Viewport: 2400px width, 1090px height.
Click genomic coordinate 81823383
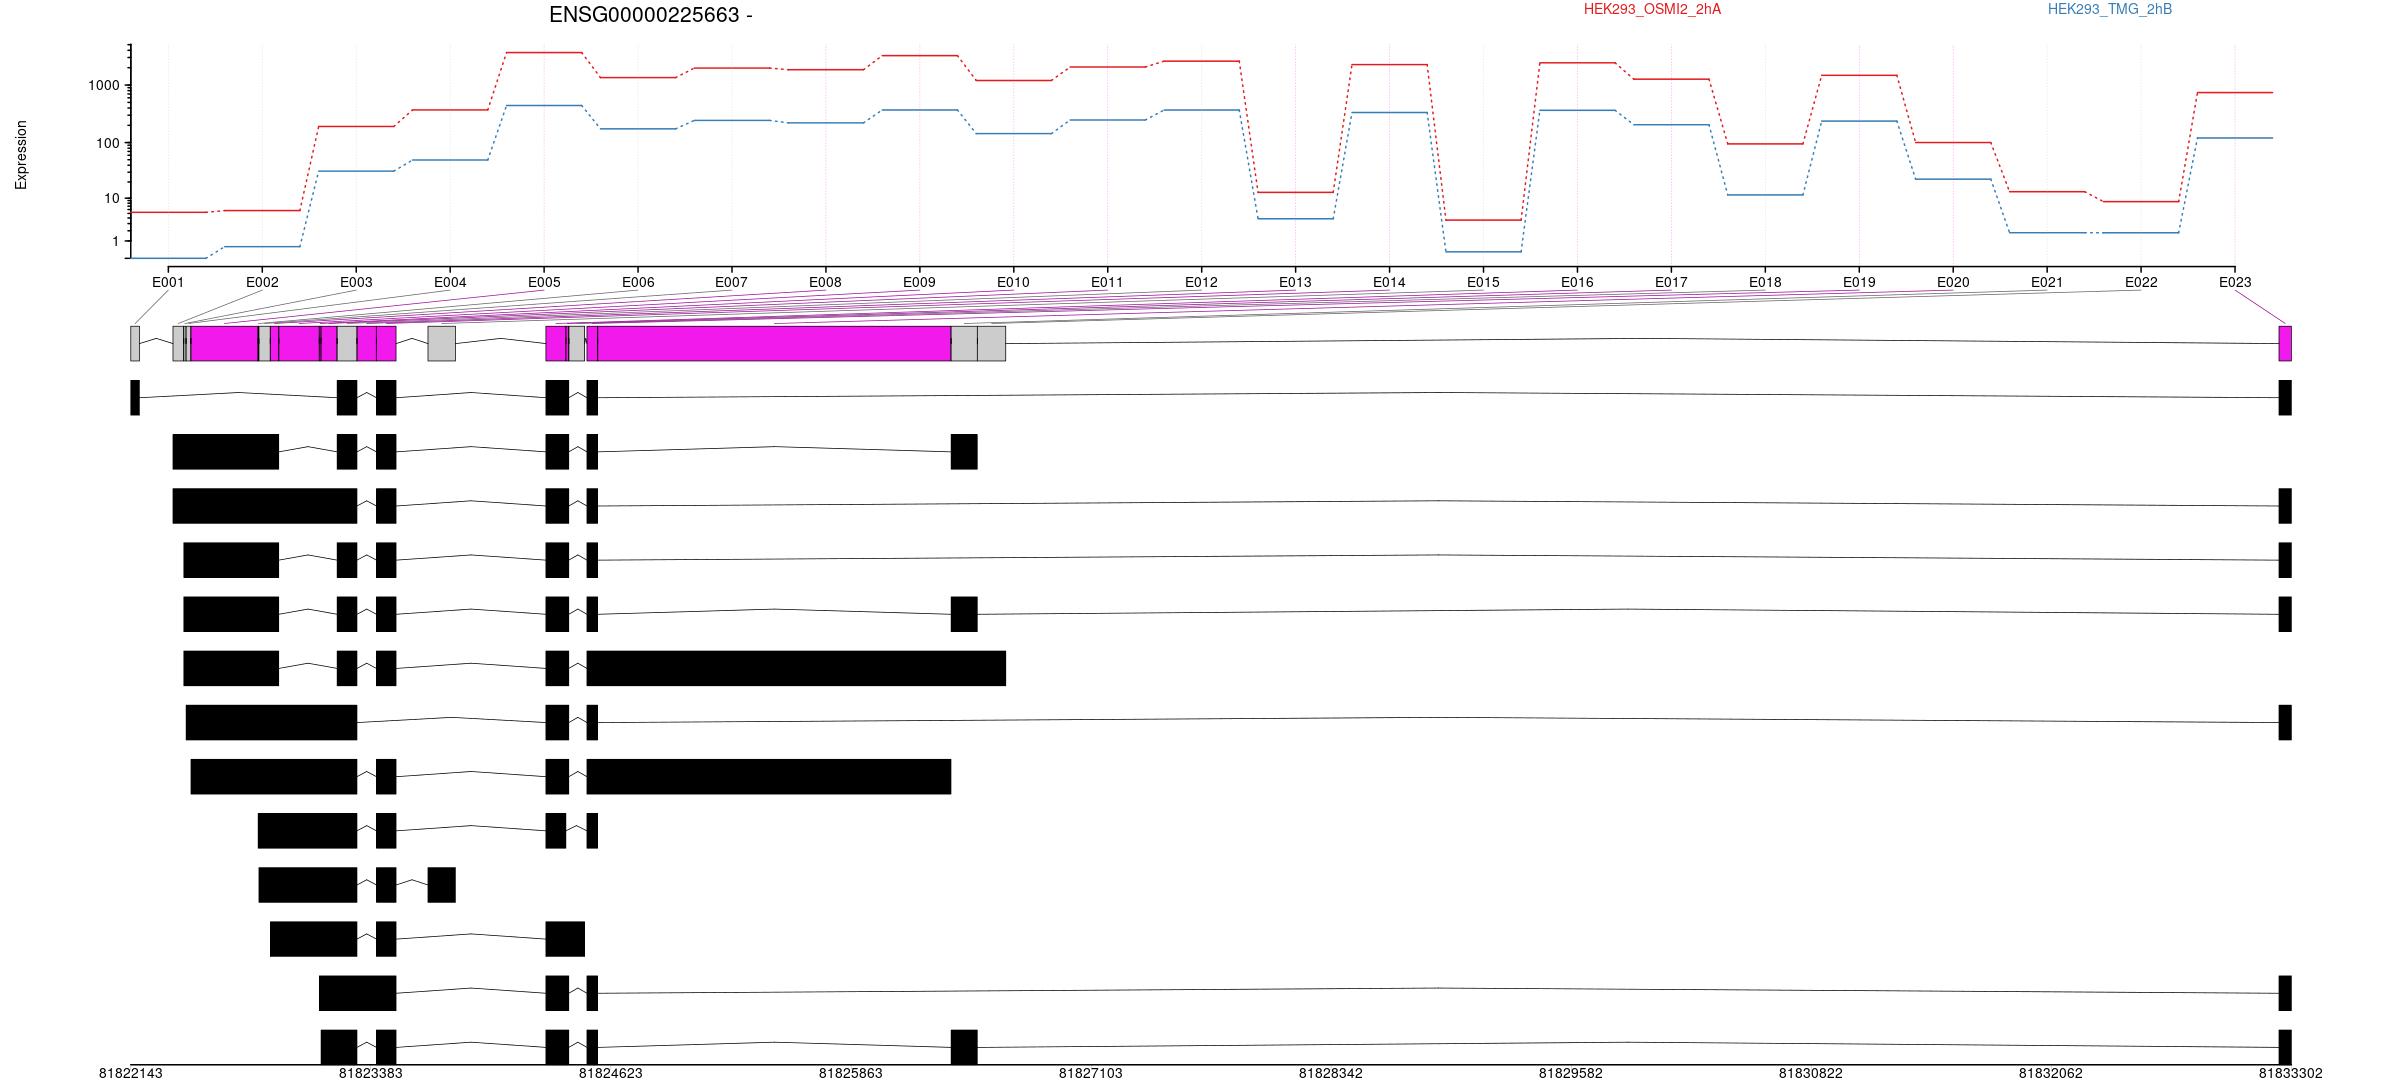pyautogui.click(x=370, y=1073)
